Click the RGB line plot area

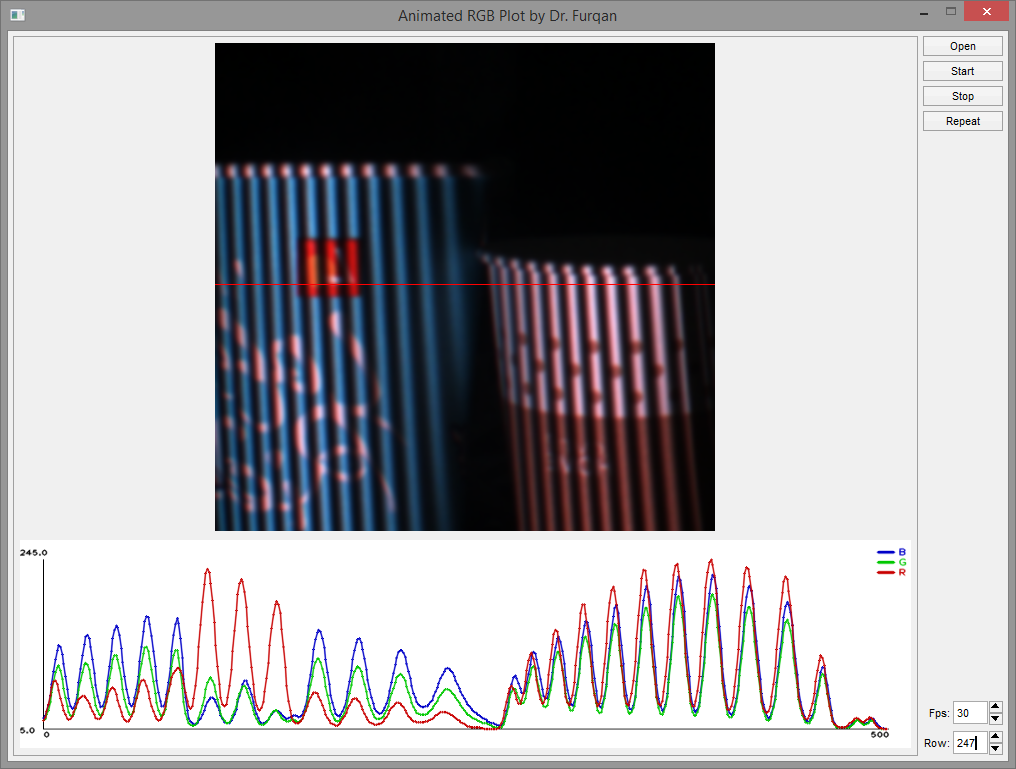tap(465, 643)
